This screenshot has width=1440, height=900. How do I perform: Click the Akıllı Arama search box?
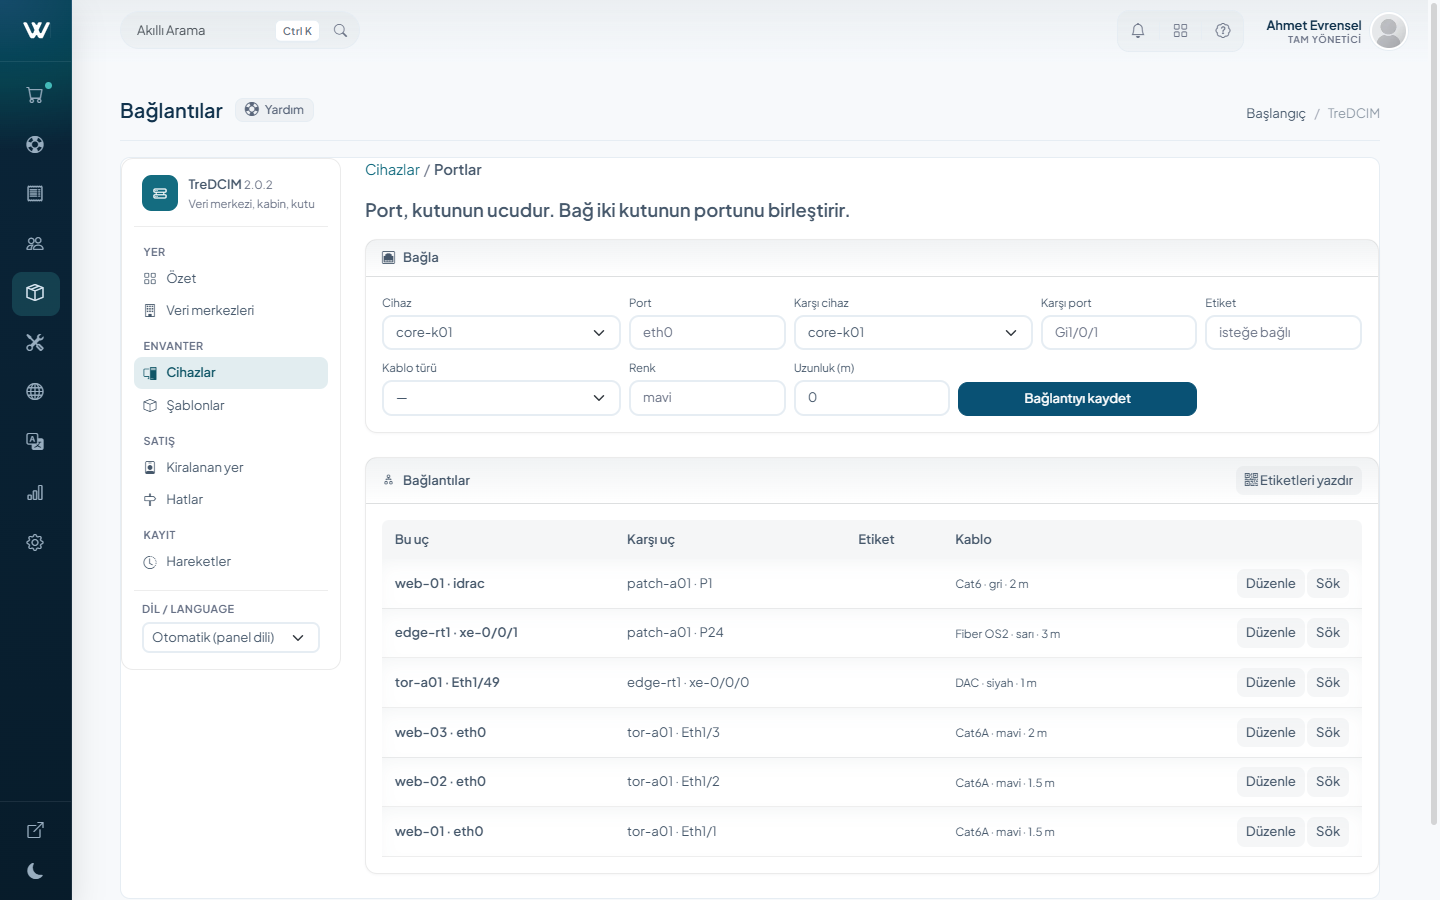point(240,31)
